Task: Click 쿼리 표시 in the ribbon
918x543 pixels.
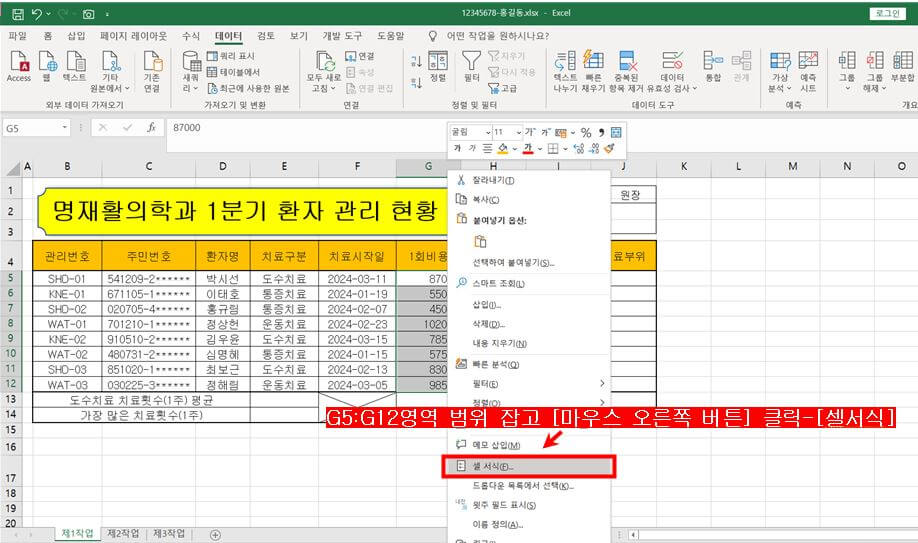Action: coord(231,56)
